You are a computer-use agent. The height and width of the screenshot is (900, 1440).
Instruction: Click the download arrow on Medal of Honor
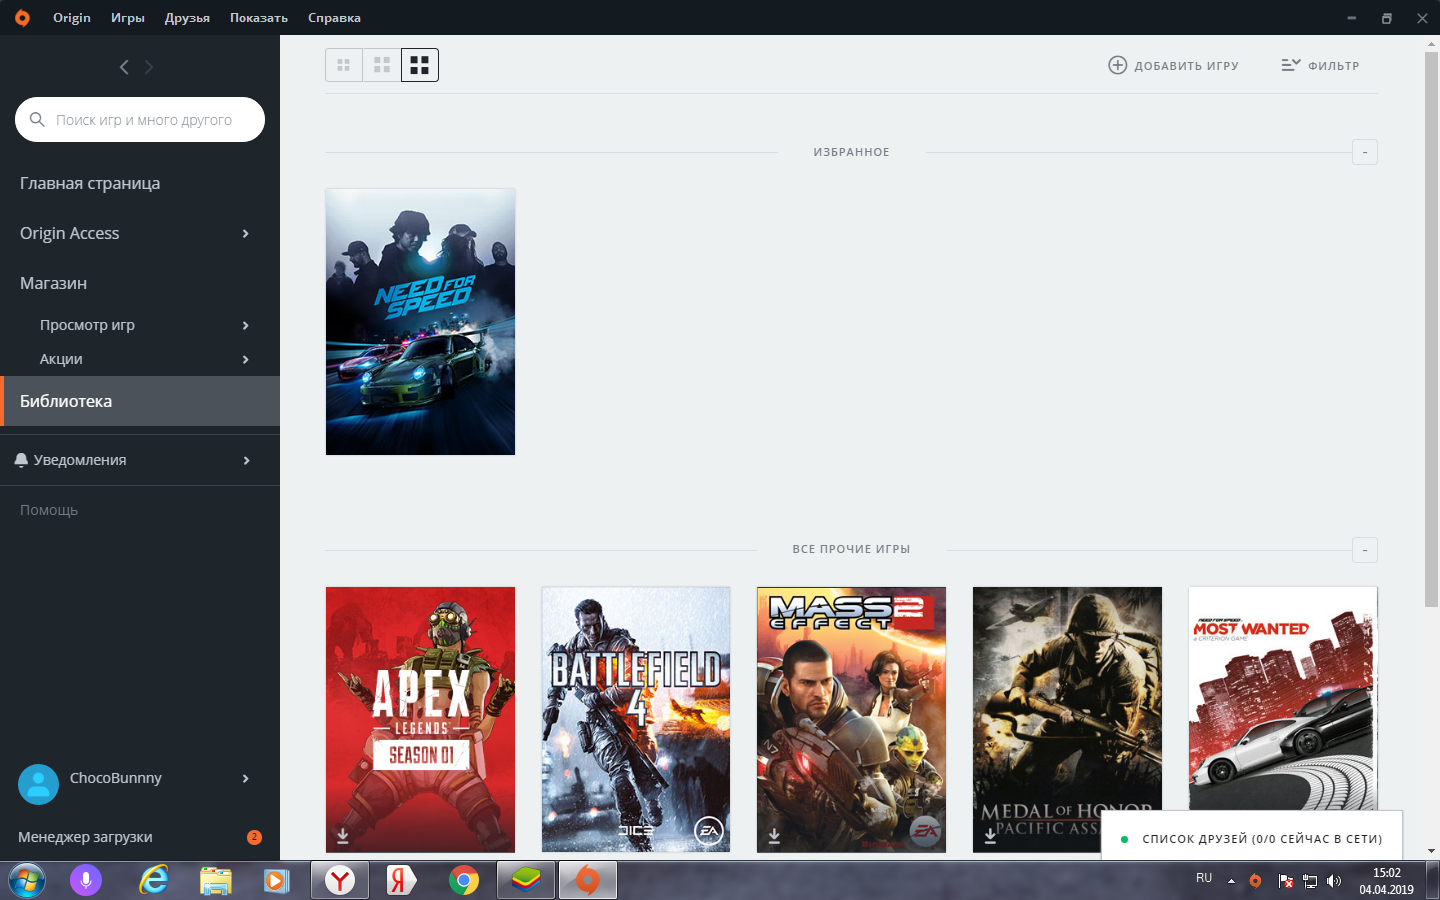click(x=990, y=835)
